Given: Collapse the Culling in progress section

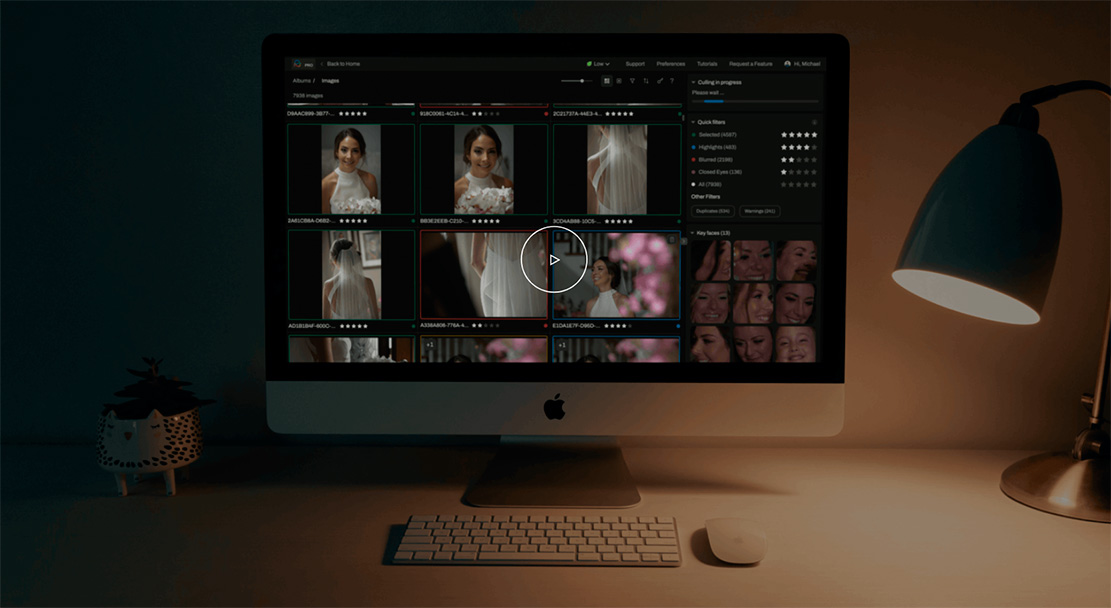Looking at the screenshot, I should click(692, 82).
